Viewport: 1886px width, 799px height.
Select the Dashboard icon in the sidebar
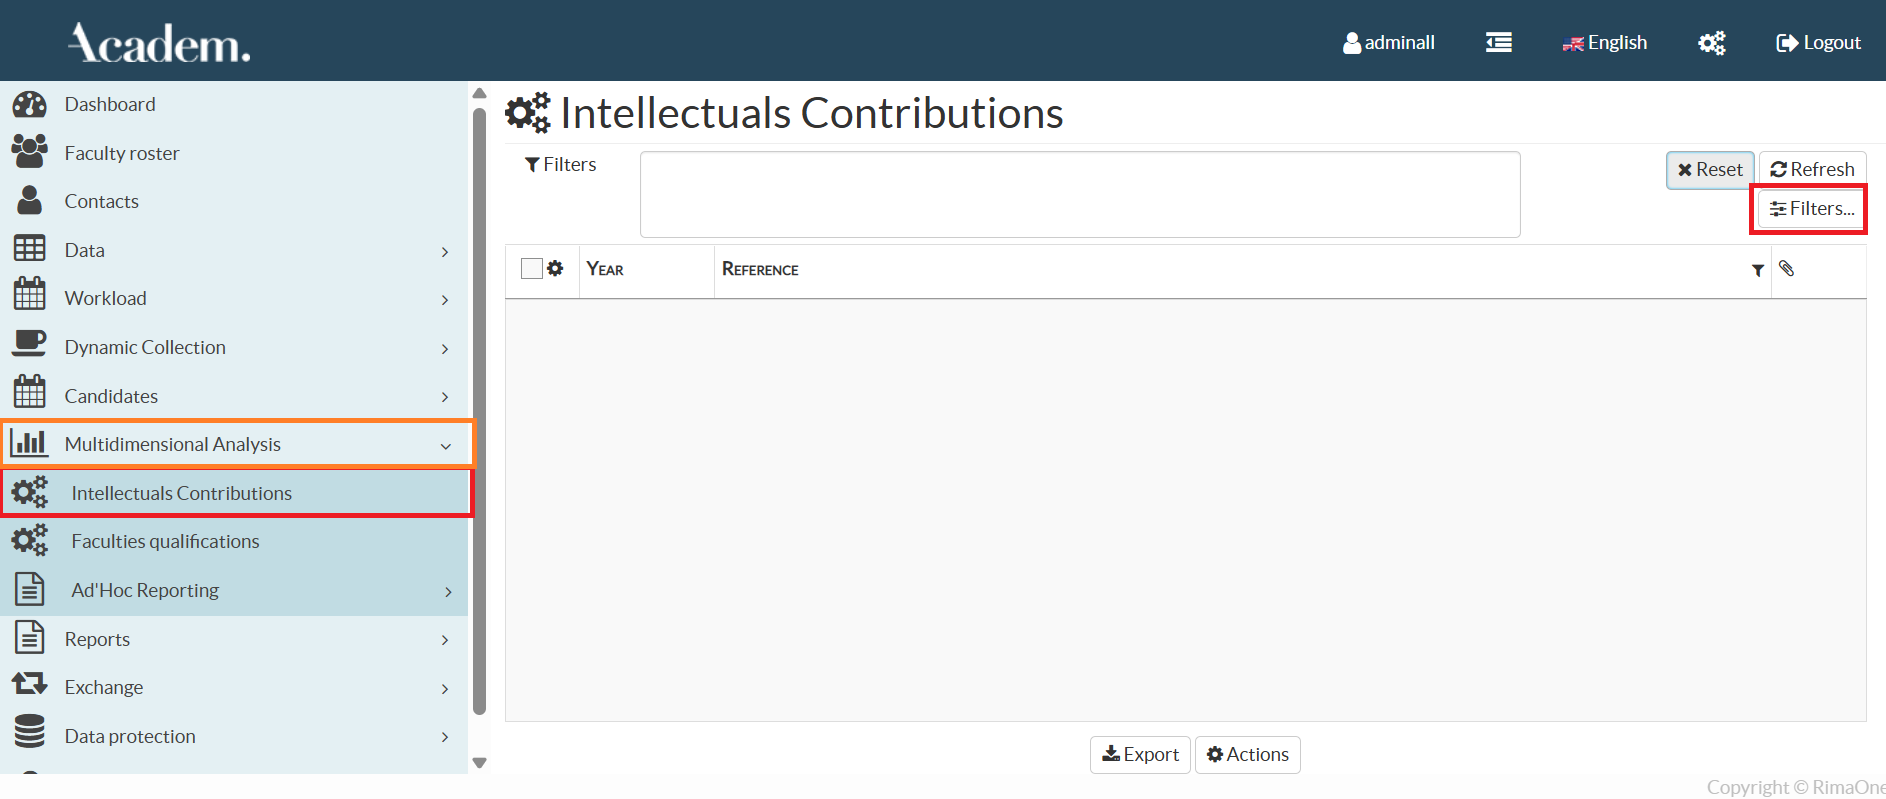click(x=30, y=104)
